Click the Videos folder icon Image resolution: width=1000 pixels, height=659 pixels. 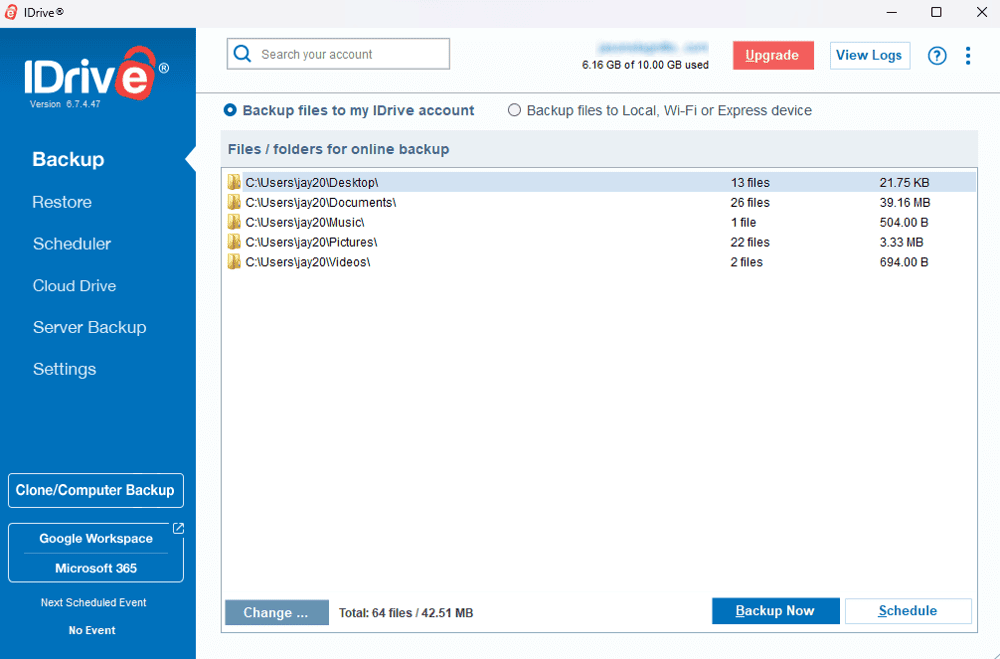point(234,262)
